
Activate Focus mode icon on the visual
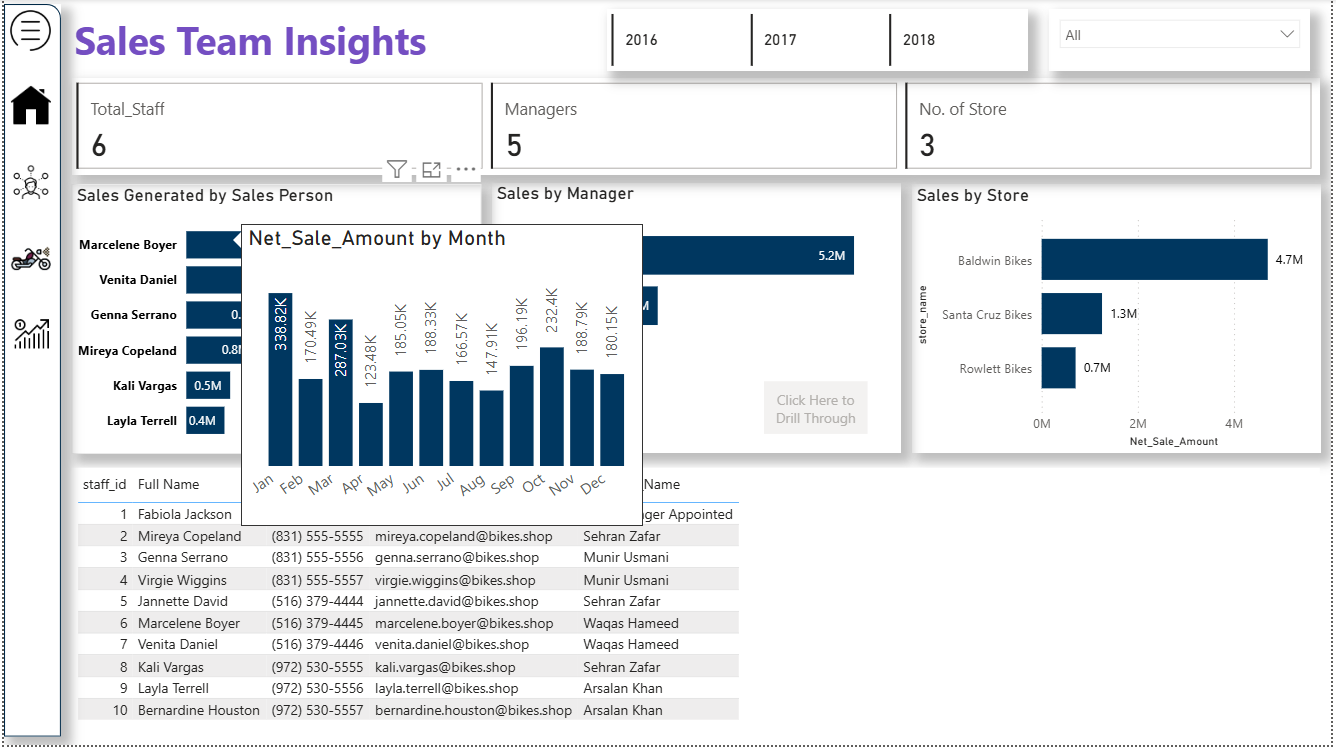[x=431, y=170]
